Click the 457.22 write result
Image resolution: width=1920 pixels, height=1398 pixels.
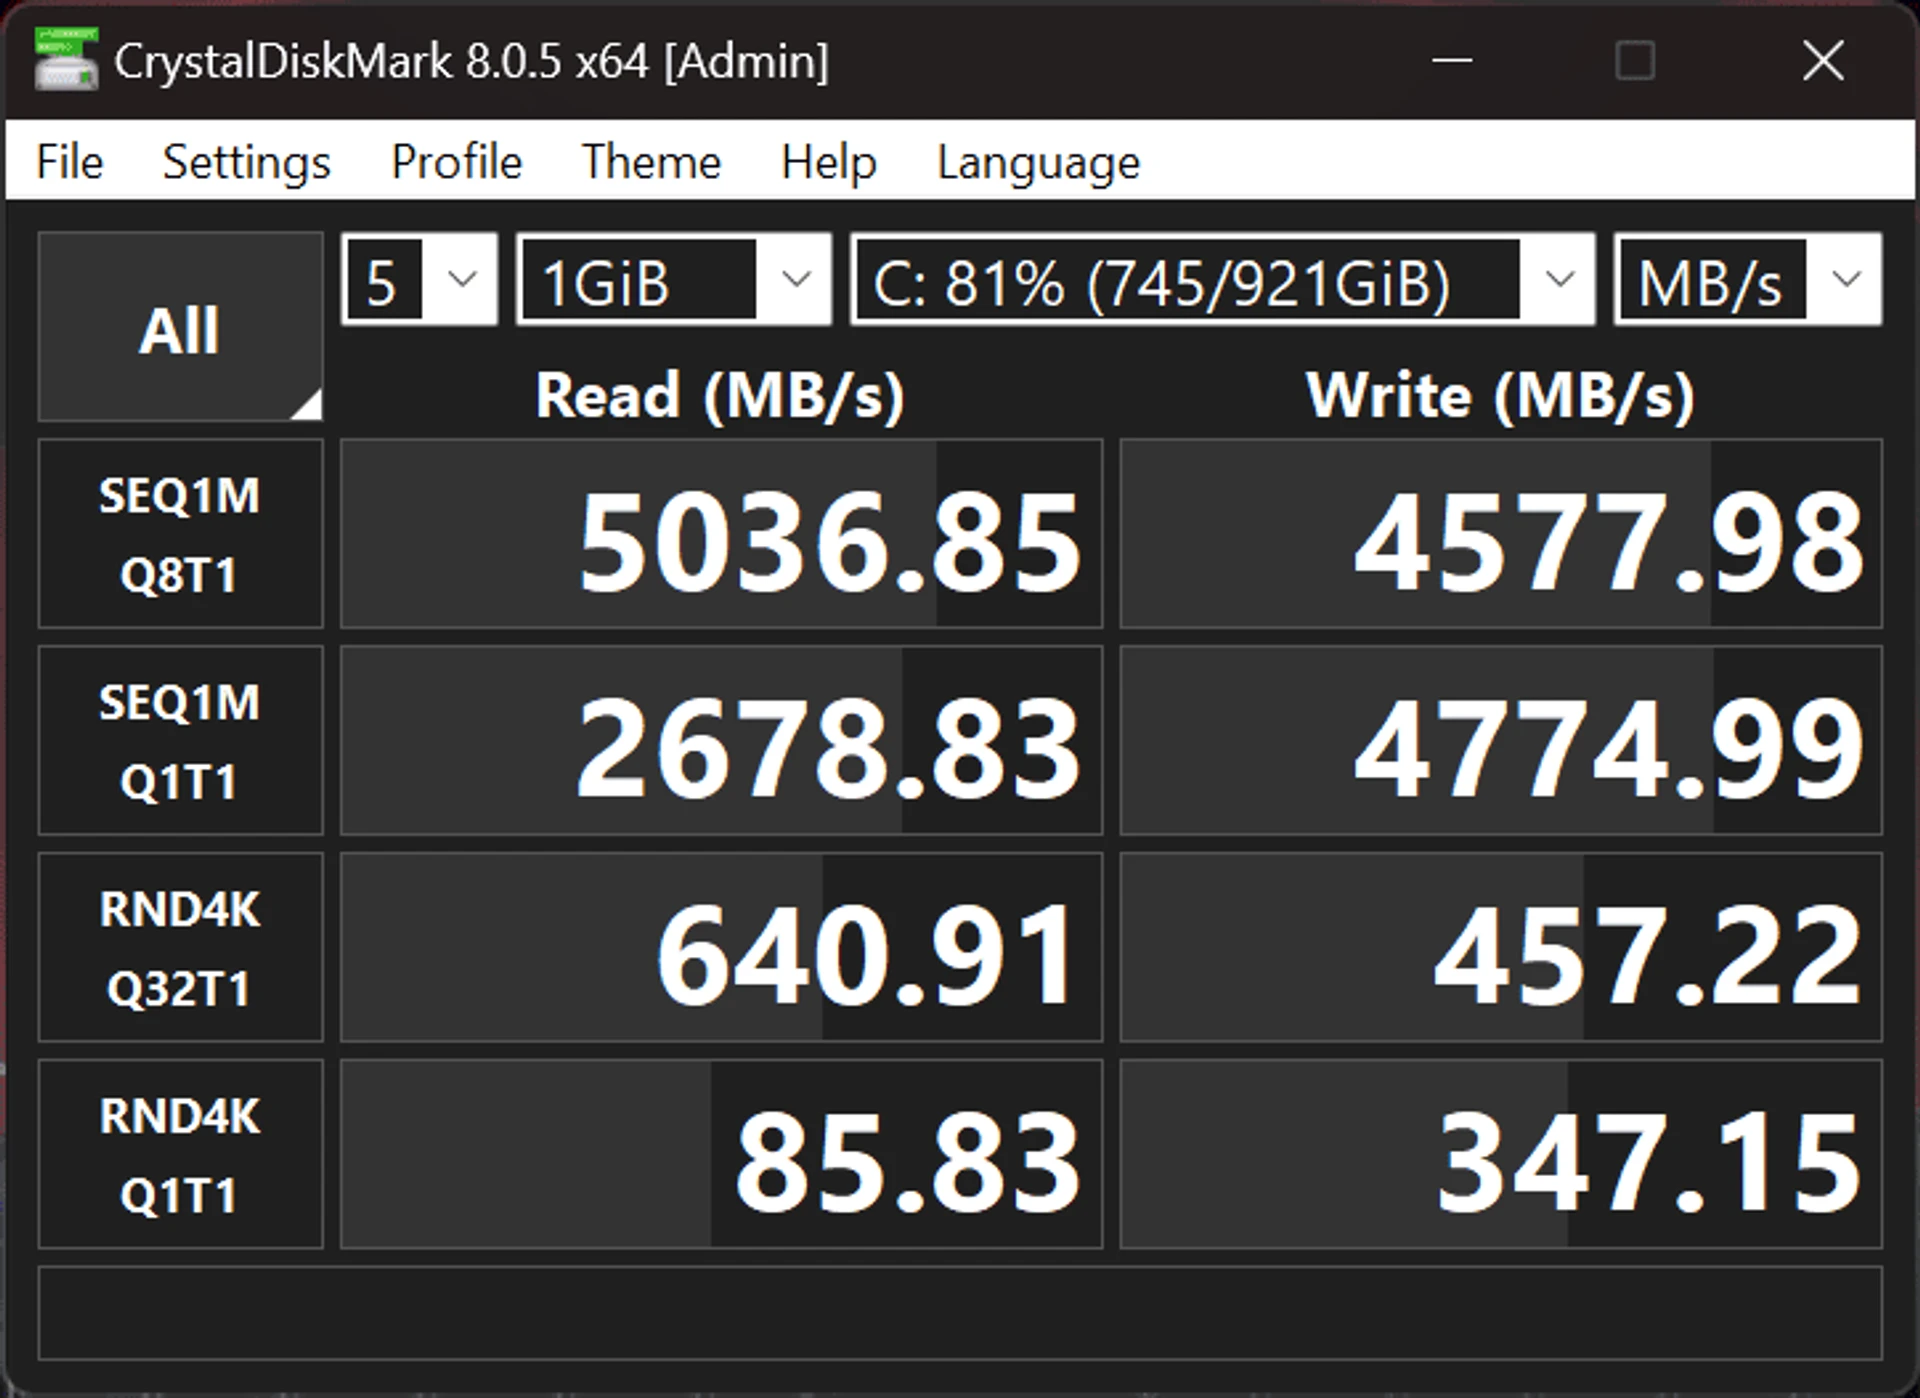coord(1501,948)
